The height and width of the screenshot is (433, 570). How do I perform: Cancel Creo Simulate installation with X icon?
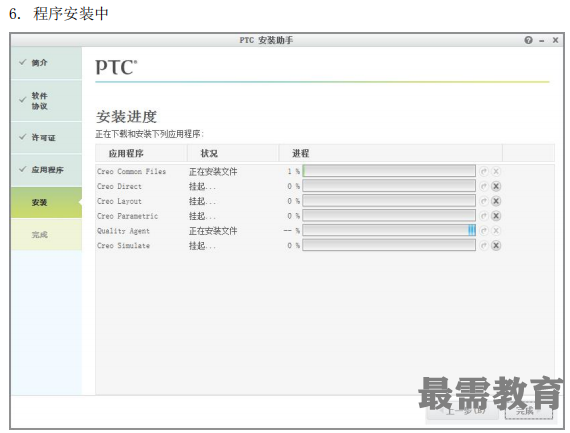tap(496, 245)
